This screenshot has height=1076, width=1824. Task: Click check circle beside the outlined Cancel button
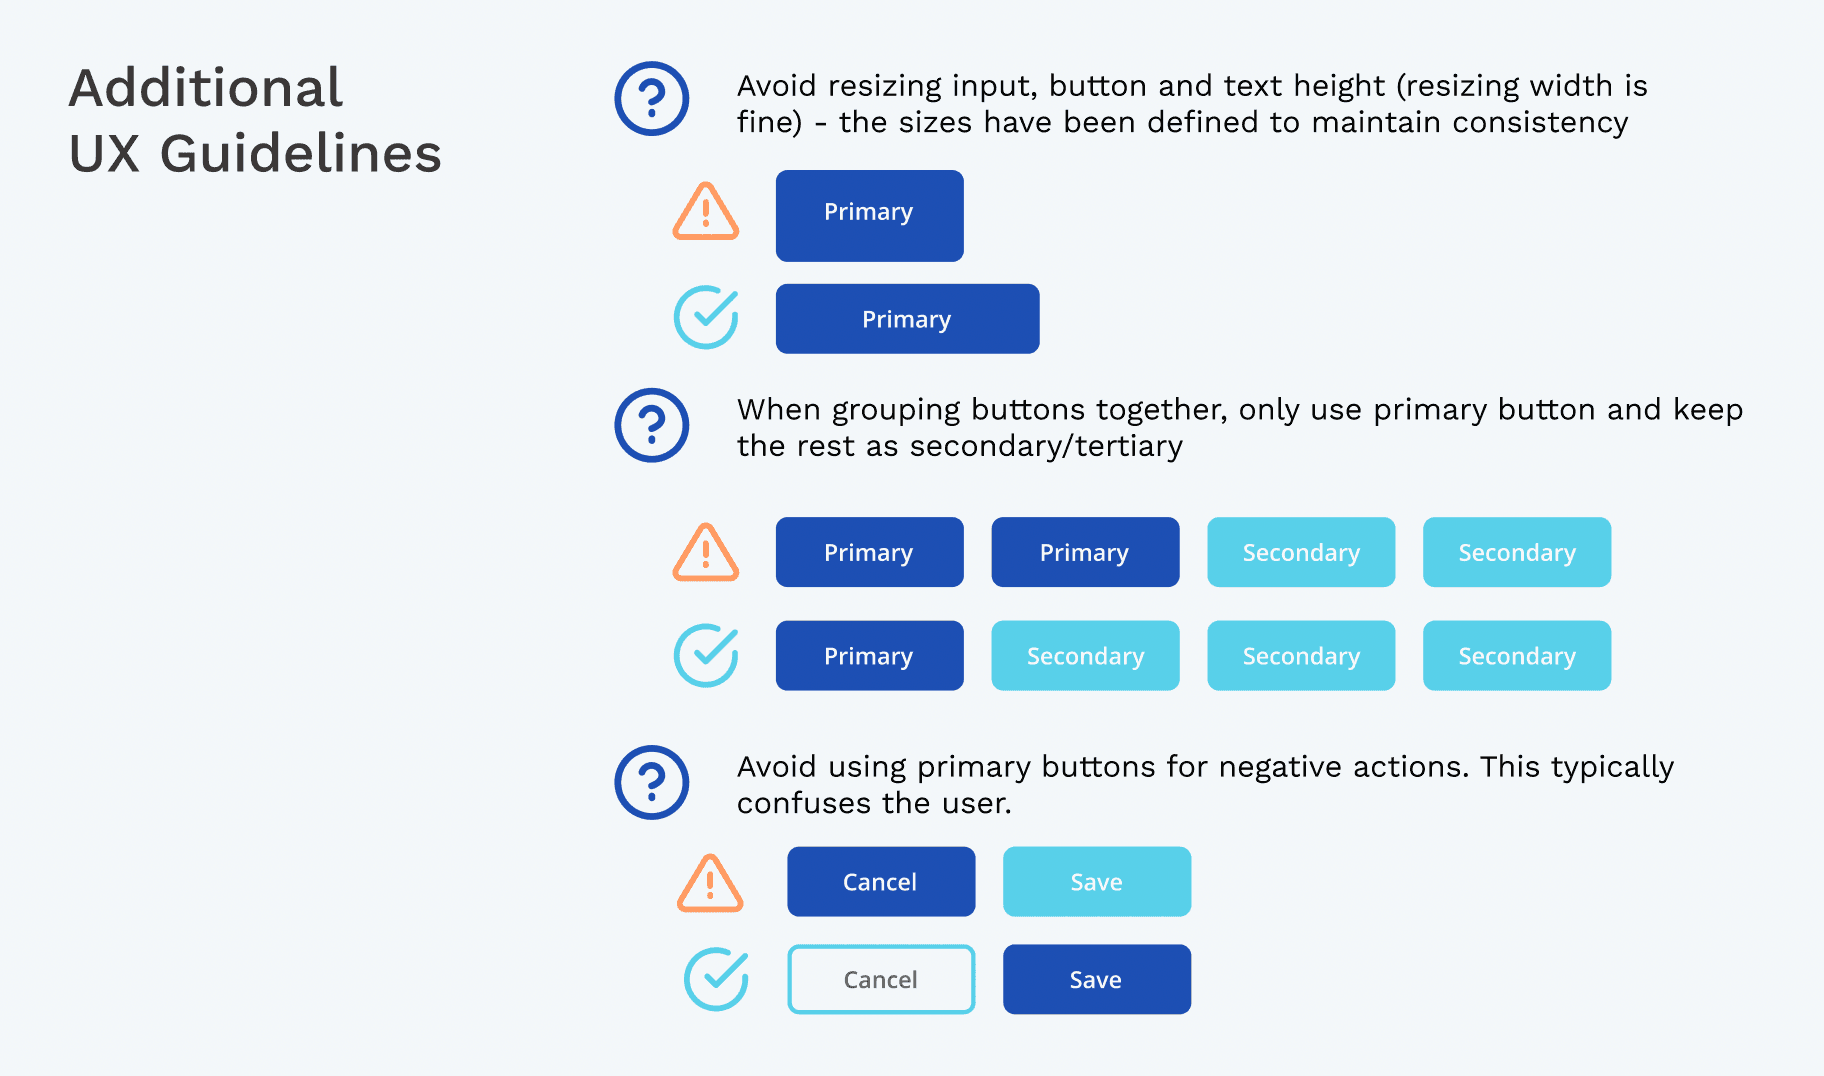[x=716, y=979]
